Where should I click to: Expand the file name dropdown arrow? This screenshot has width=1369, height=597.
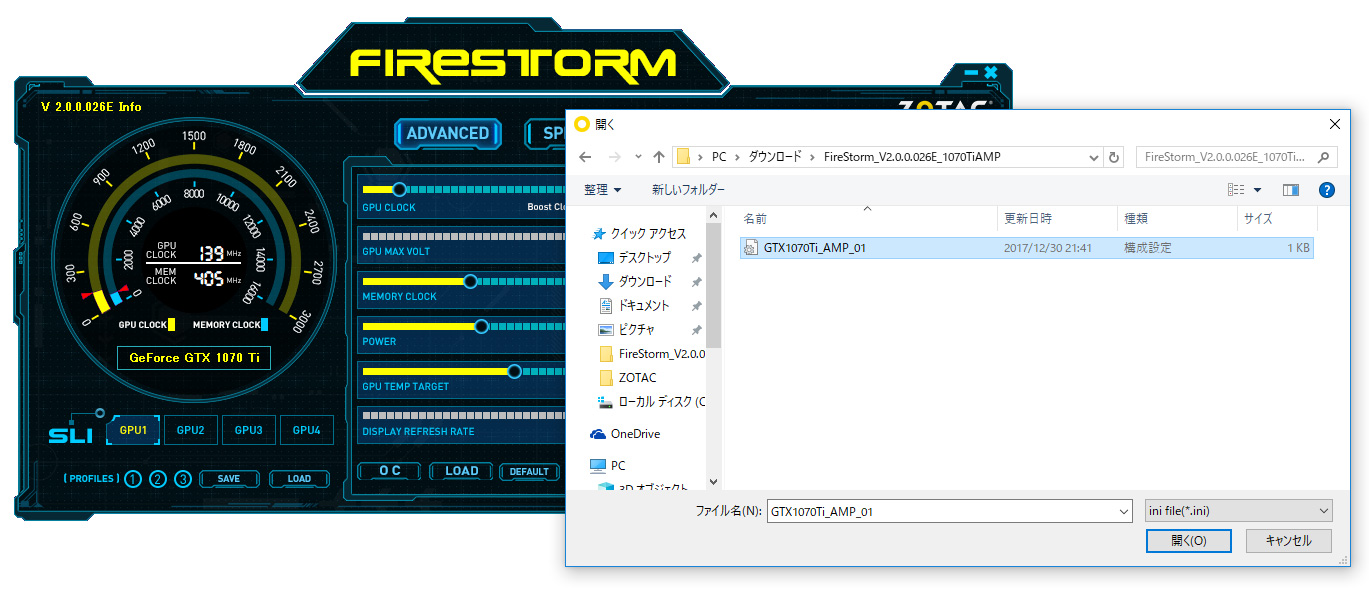[1124, 511]
